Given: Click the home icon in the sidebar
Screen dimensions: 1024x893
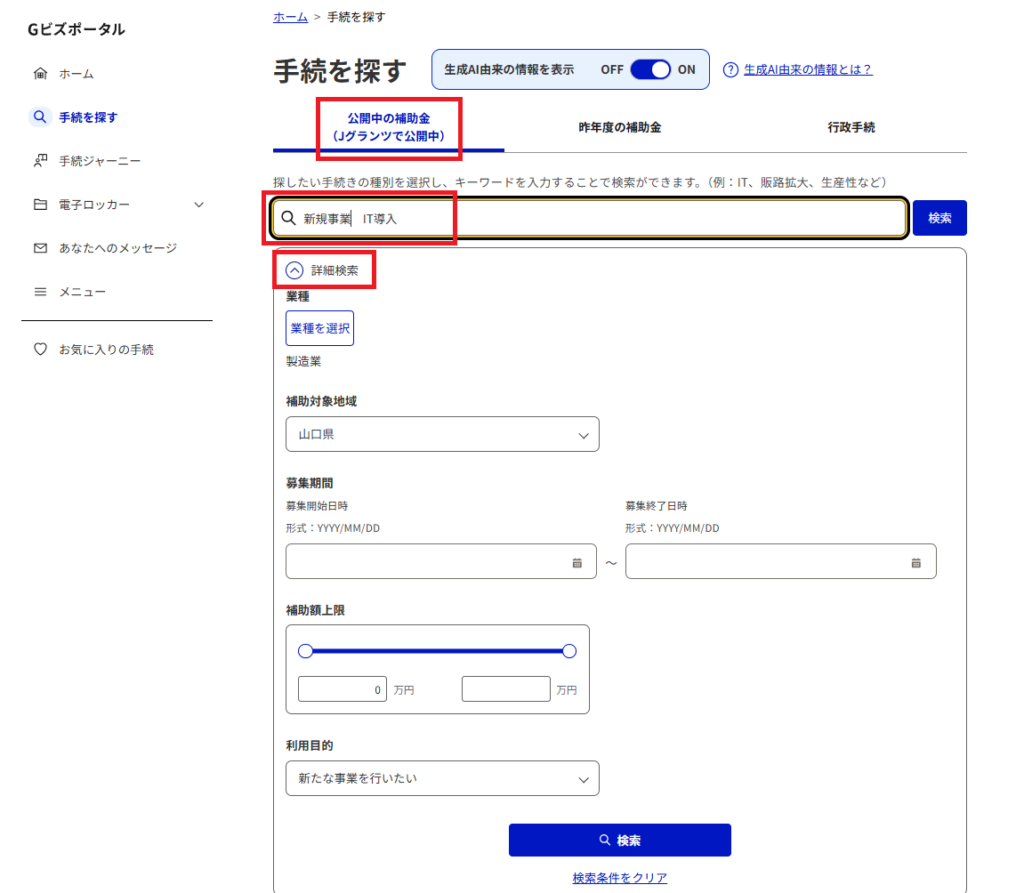Looking at the screenshot, I should [40, 73].
